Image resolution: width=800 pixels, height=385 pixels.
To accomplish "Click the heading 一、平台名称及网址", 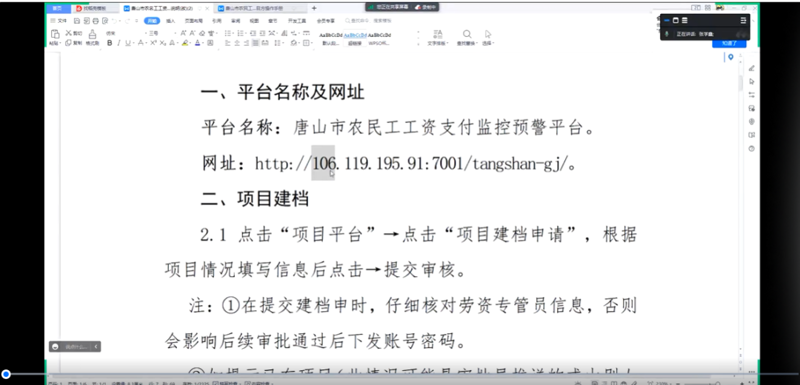I will click(283, 93).
